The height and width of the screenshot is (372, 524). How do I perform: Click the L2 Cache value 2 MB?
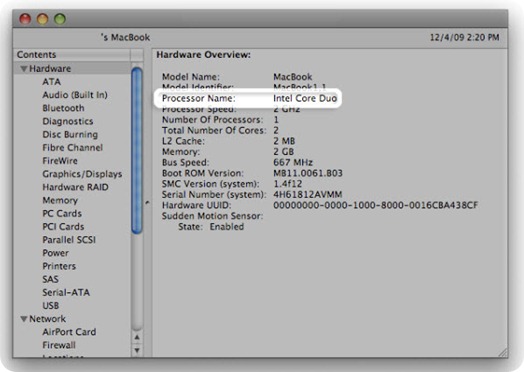pyautogui.click(x=284, y=141)
